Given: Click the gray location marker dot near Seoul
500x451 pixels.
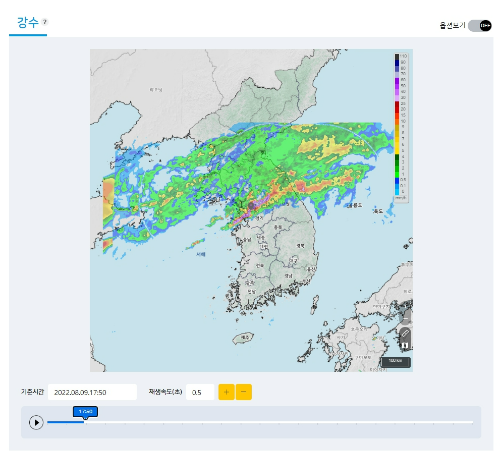Looking at the screenshot, I should tap(251, 206).
